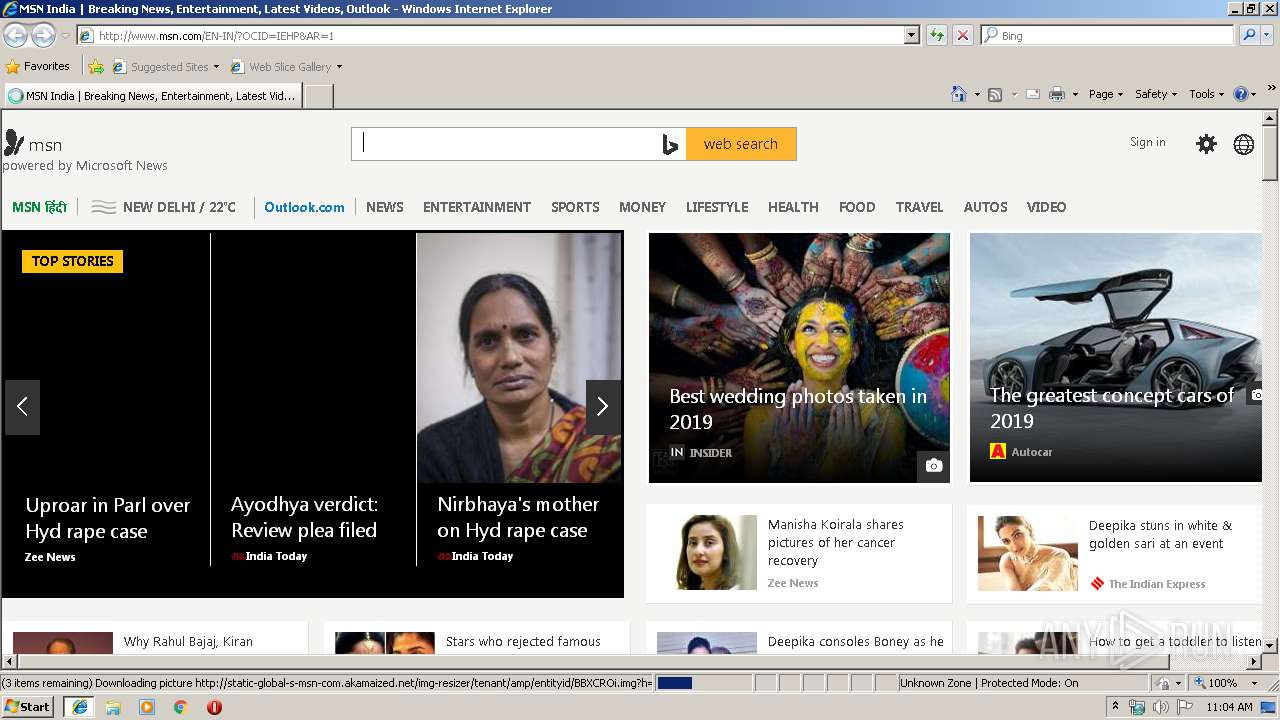Click the Home page icon in command bar

[x=958, y=94]
